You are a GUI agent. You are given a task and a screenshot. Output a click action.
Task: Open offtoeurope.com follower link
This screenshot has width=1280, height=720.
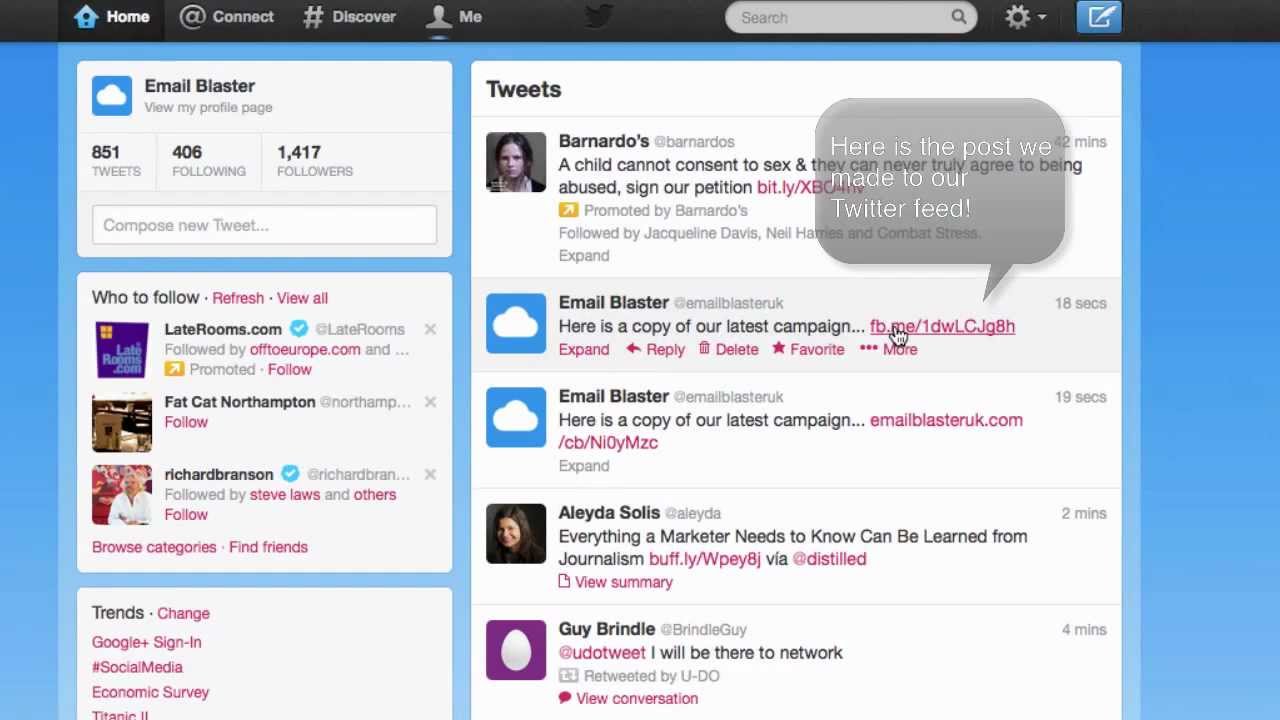click(305, 350)
